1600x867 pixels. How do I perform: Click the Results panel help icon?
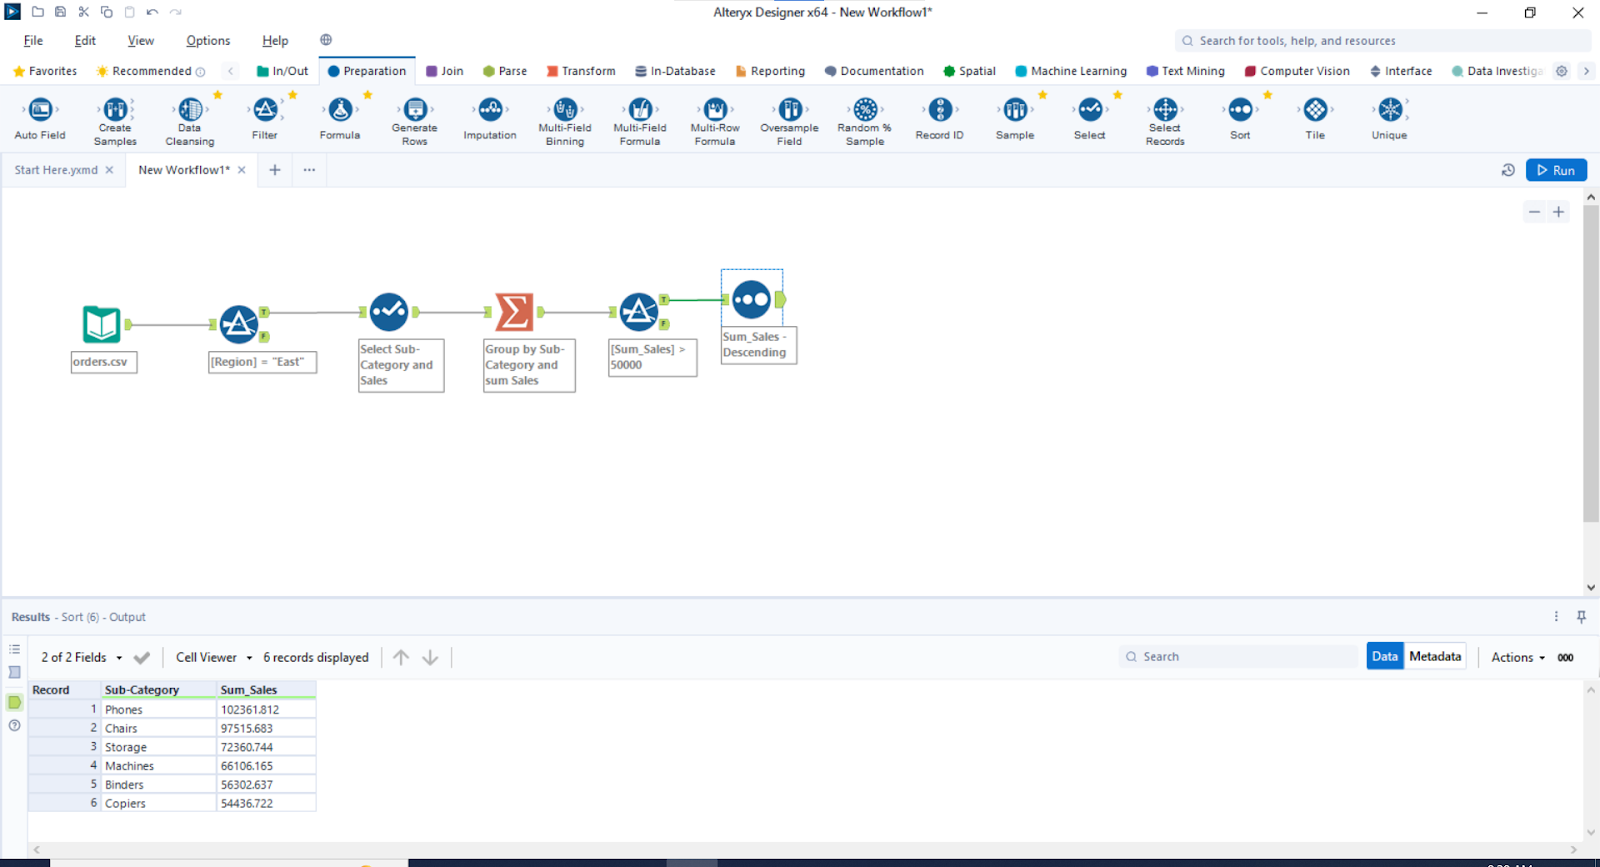tap(14, 725)
